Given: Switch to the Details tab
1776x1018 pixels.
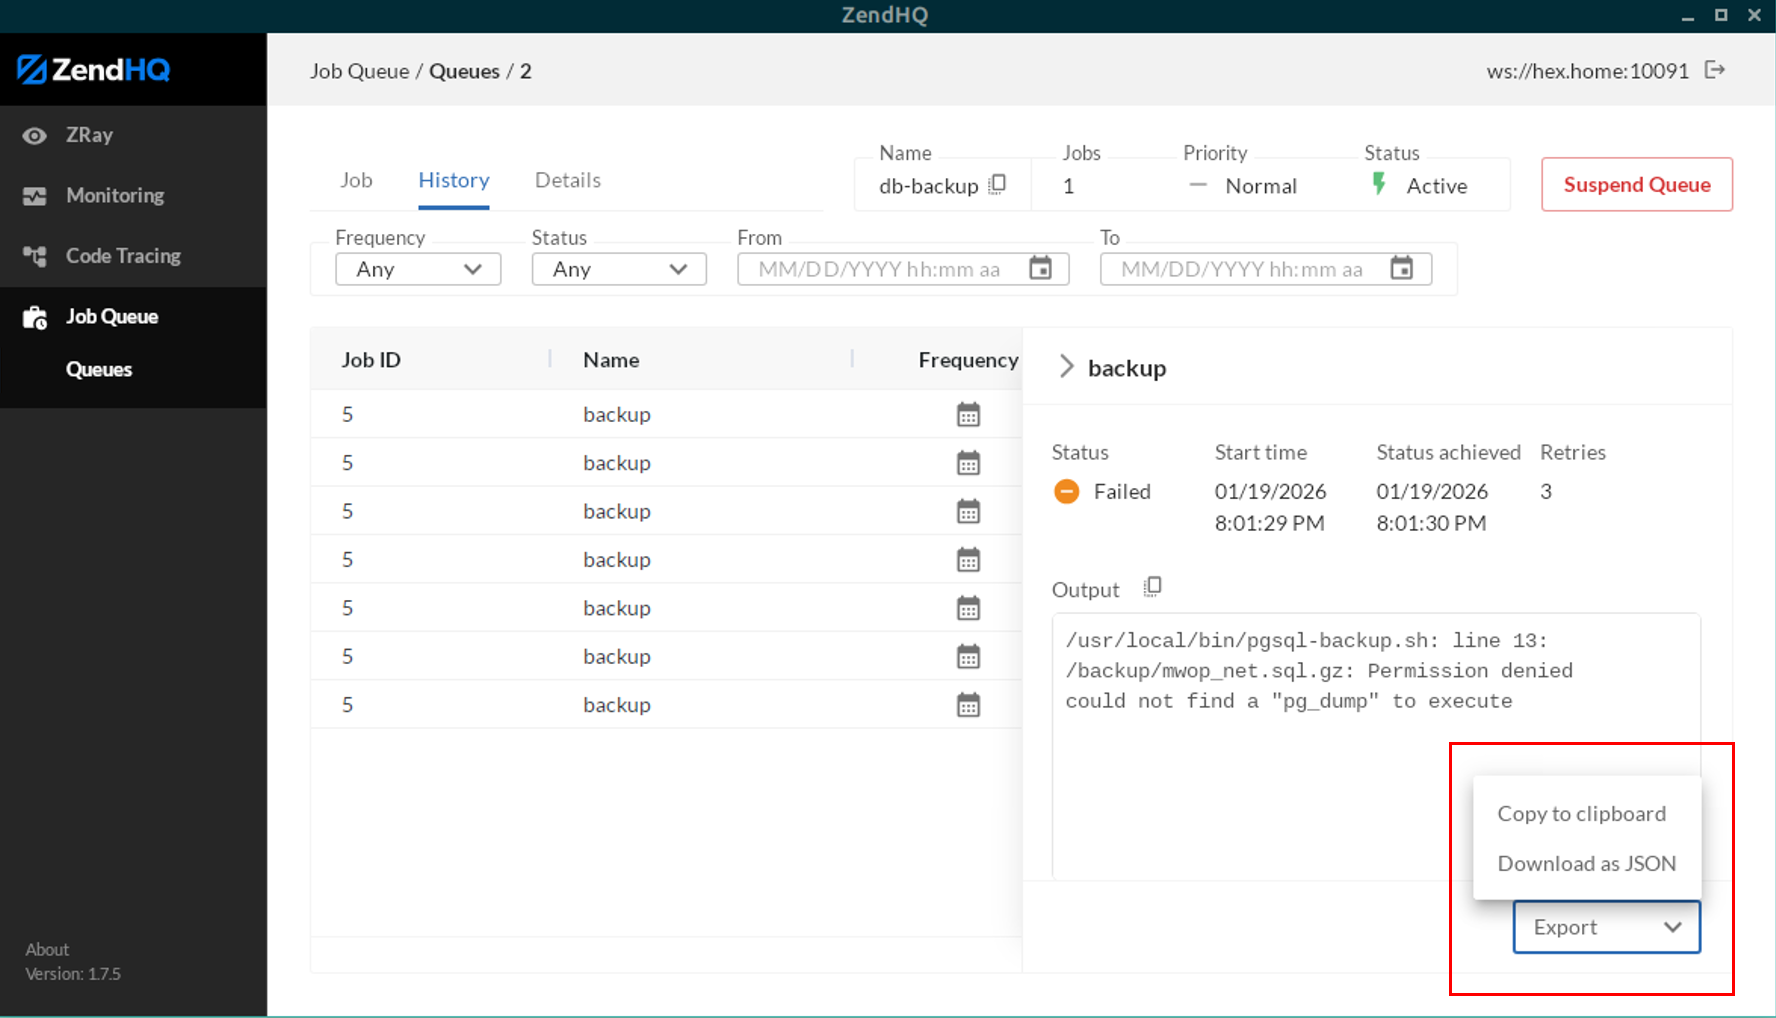Looking at the screenshot, I should click(x=567, y=180).
